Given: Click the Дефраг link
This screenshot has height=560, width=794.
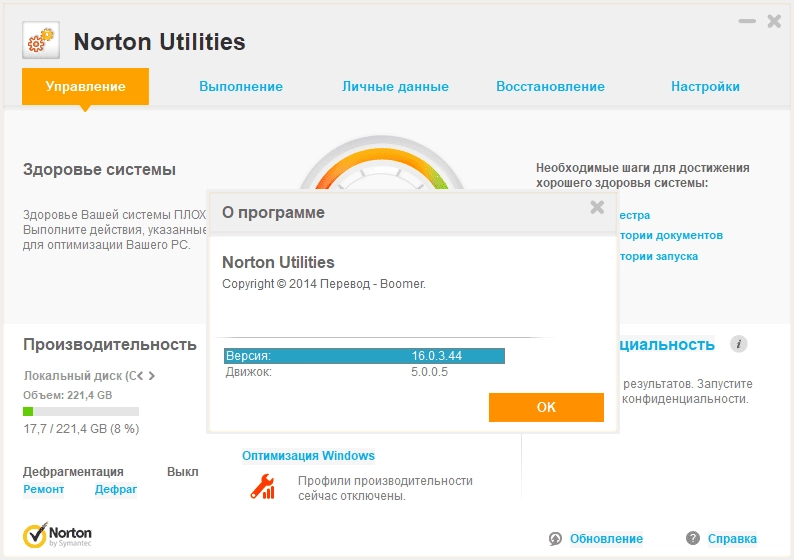Looking at the screenshot, I should click(x=116, y=489).
